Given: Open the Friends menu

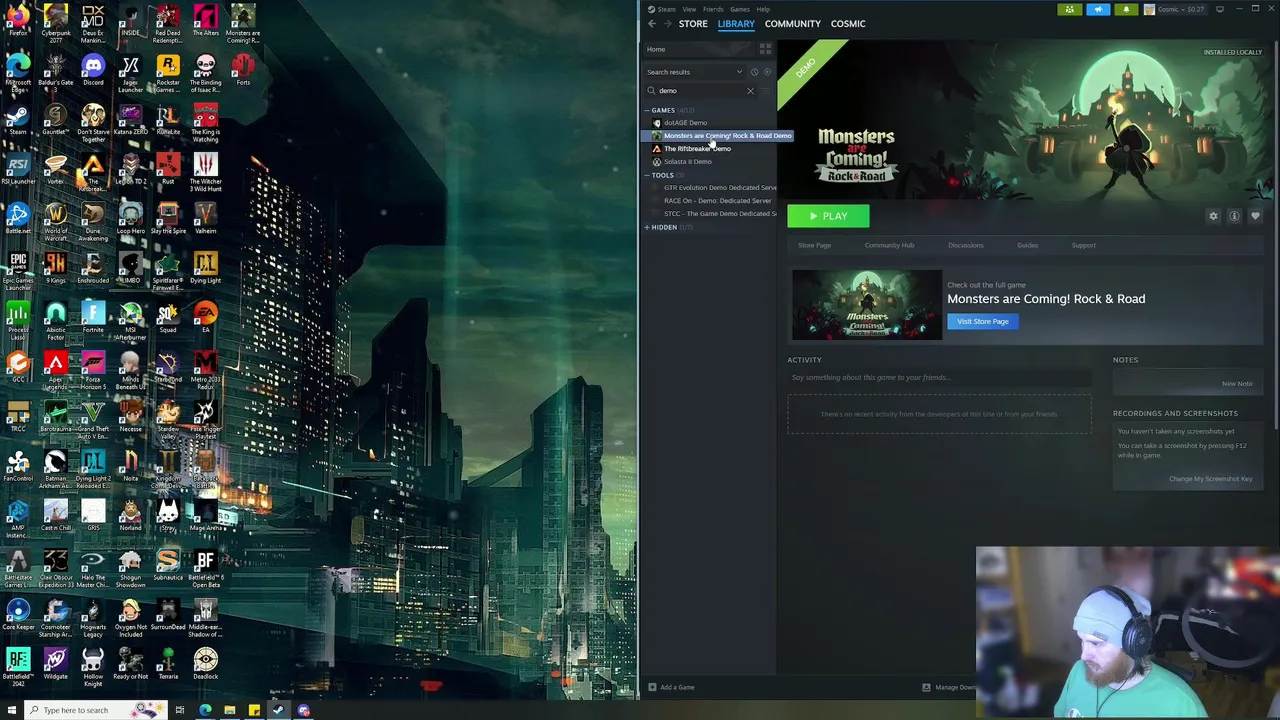Looking at the screenshot, I should (x=713, y=9).
